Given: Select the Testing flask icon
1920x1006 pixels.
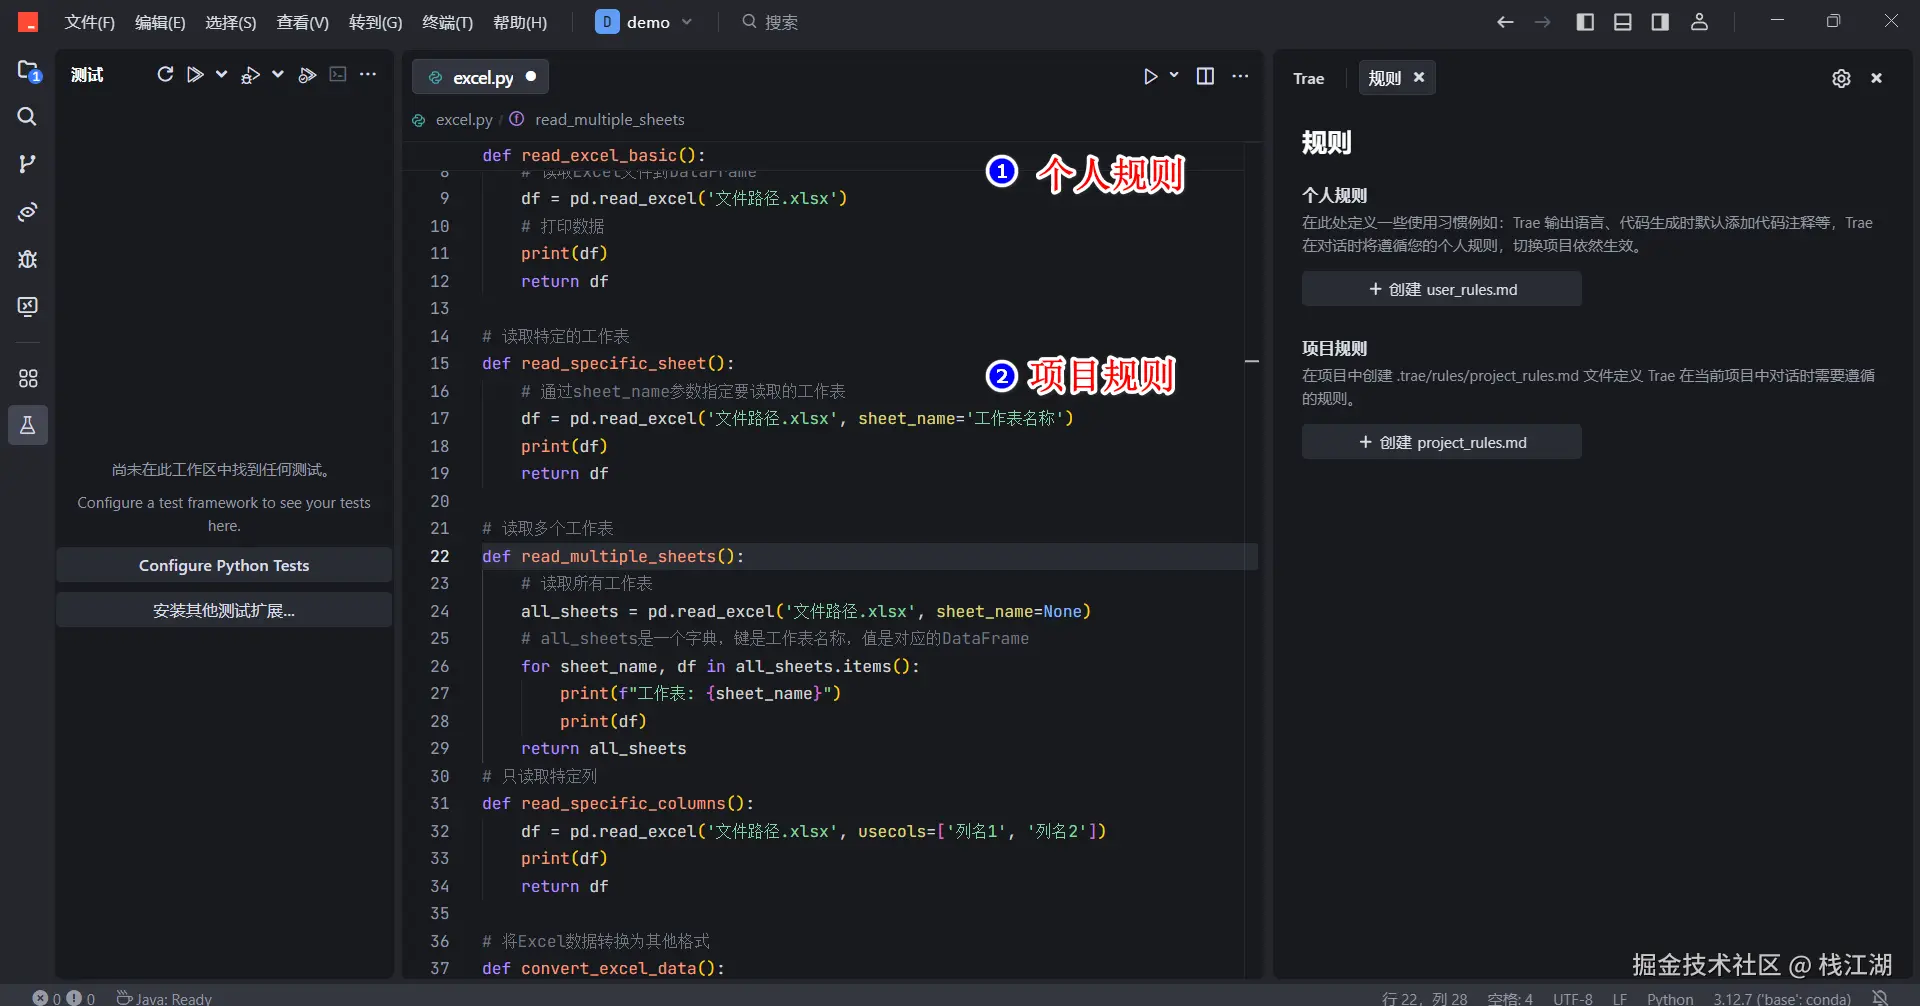Looking at the screenshot, I should pyautogui.click(x=28, y=425).
